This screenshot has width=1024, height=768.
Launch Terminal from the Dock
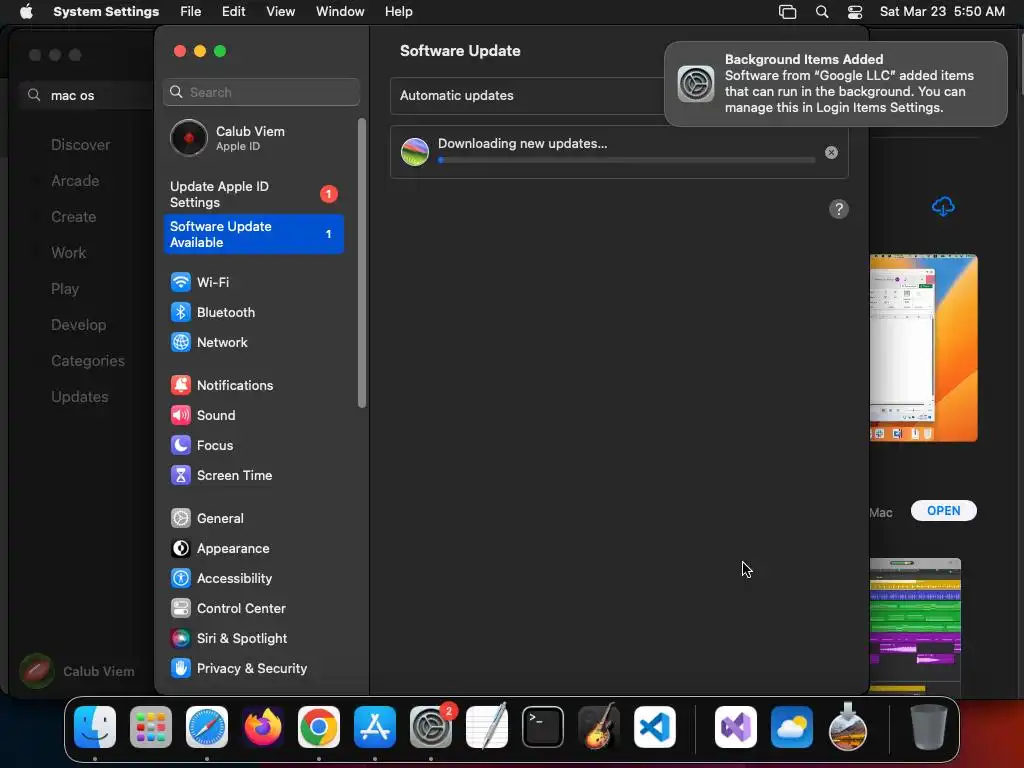click(543, 727)
